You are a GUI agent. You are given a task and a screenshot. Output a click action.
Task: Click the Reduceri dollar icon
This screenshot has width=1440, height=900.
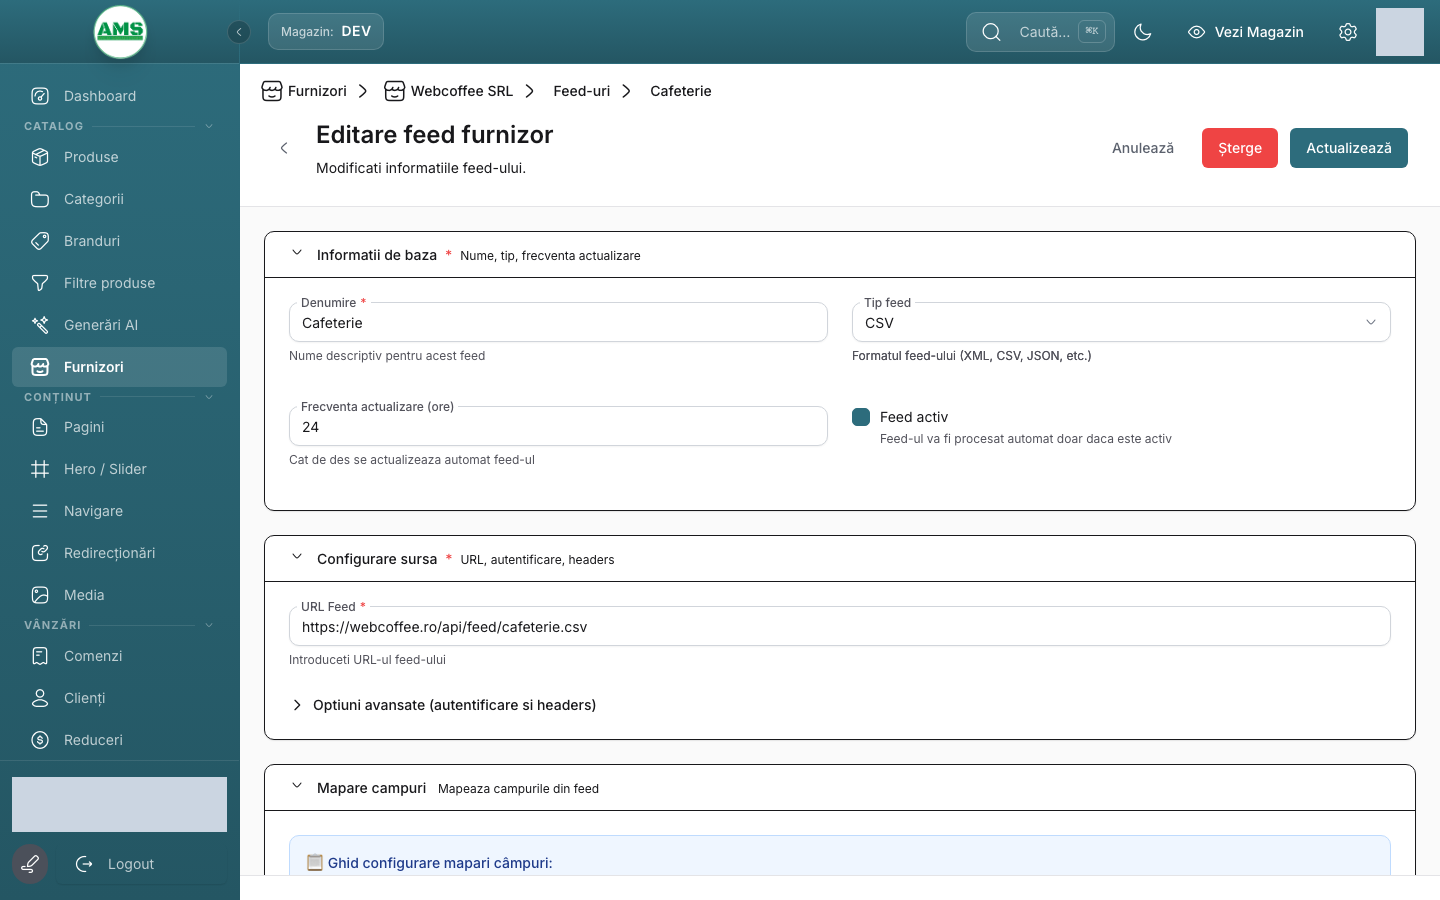coord(40,740)
